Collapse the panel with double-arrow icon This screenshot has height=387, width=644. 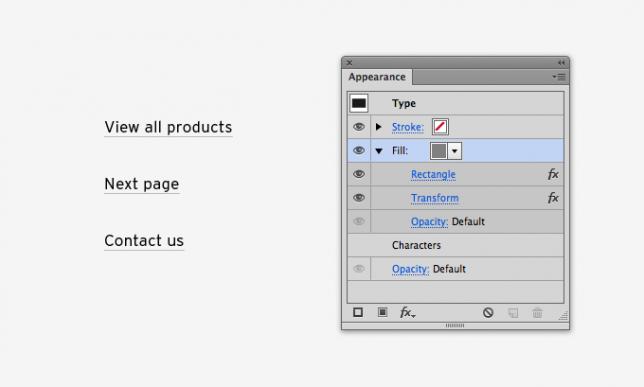[x=561, y=63]
